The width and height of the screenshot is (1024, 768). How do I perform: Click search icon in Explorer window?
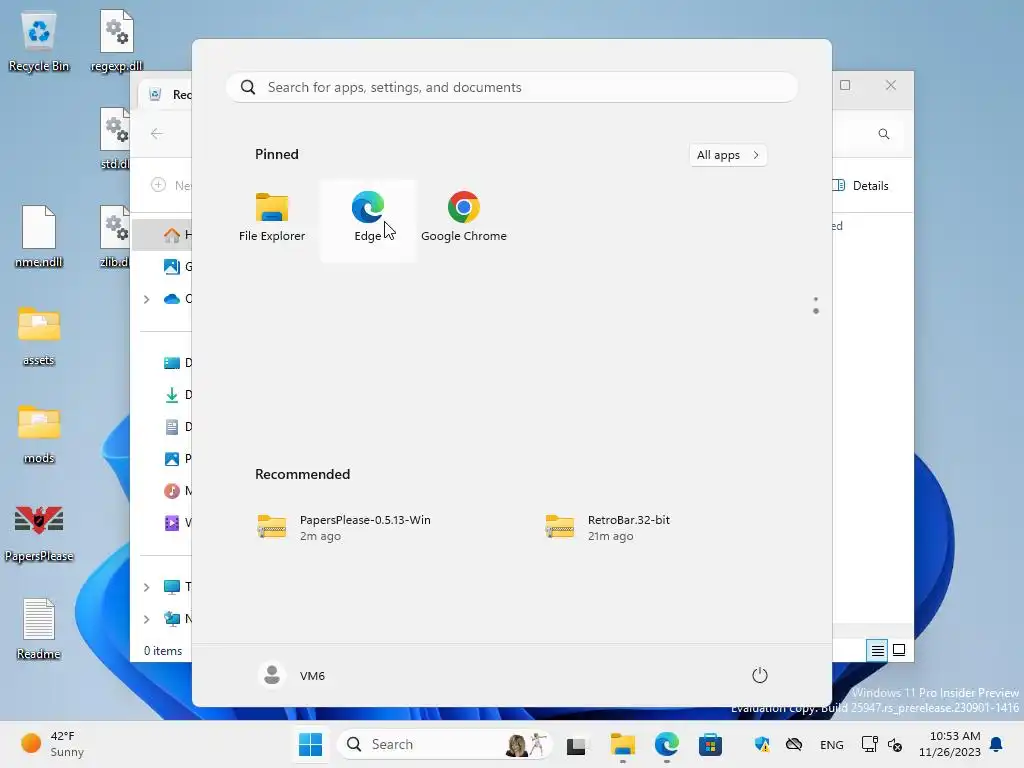point(884,134)
